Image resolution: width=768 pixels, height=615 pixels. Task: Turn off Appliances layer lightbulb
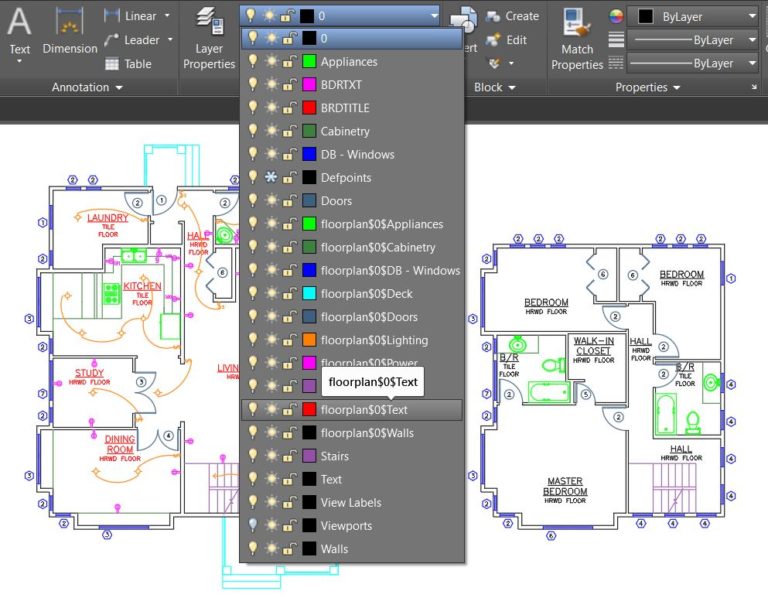pos(253,62)
